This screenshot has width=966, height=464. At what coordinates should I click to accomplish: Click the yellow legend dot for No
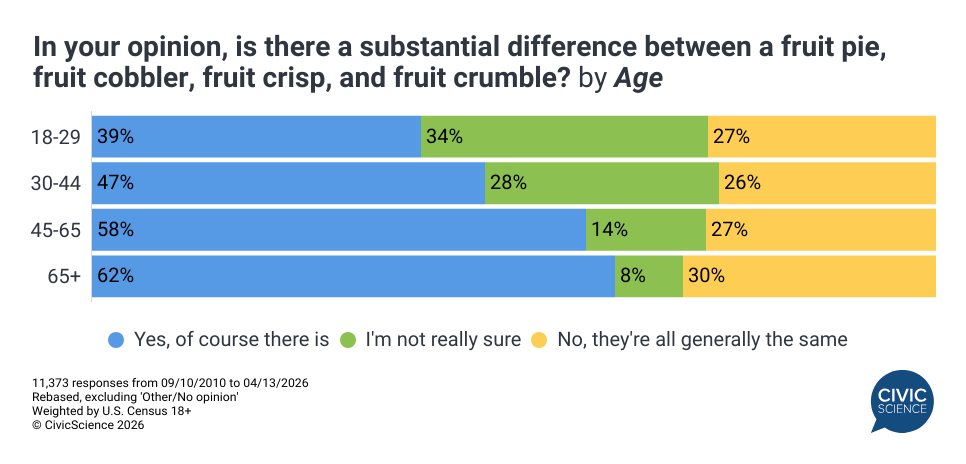pyautogui.click(x=539, y=339)
